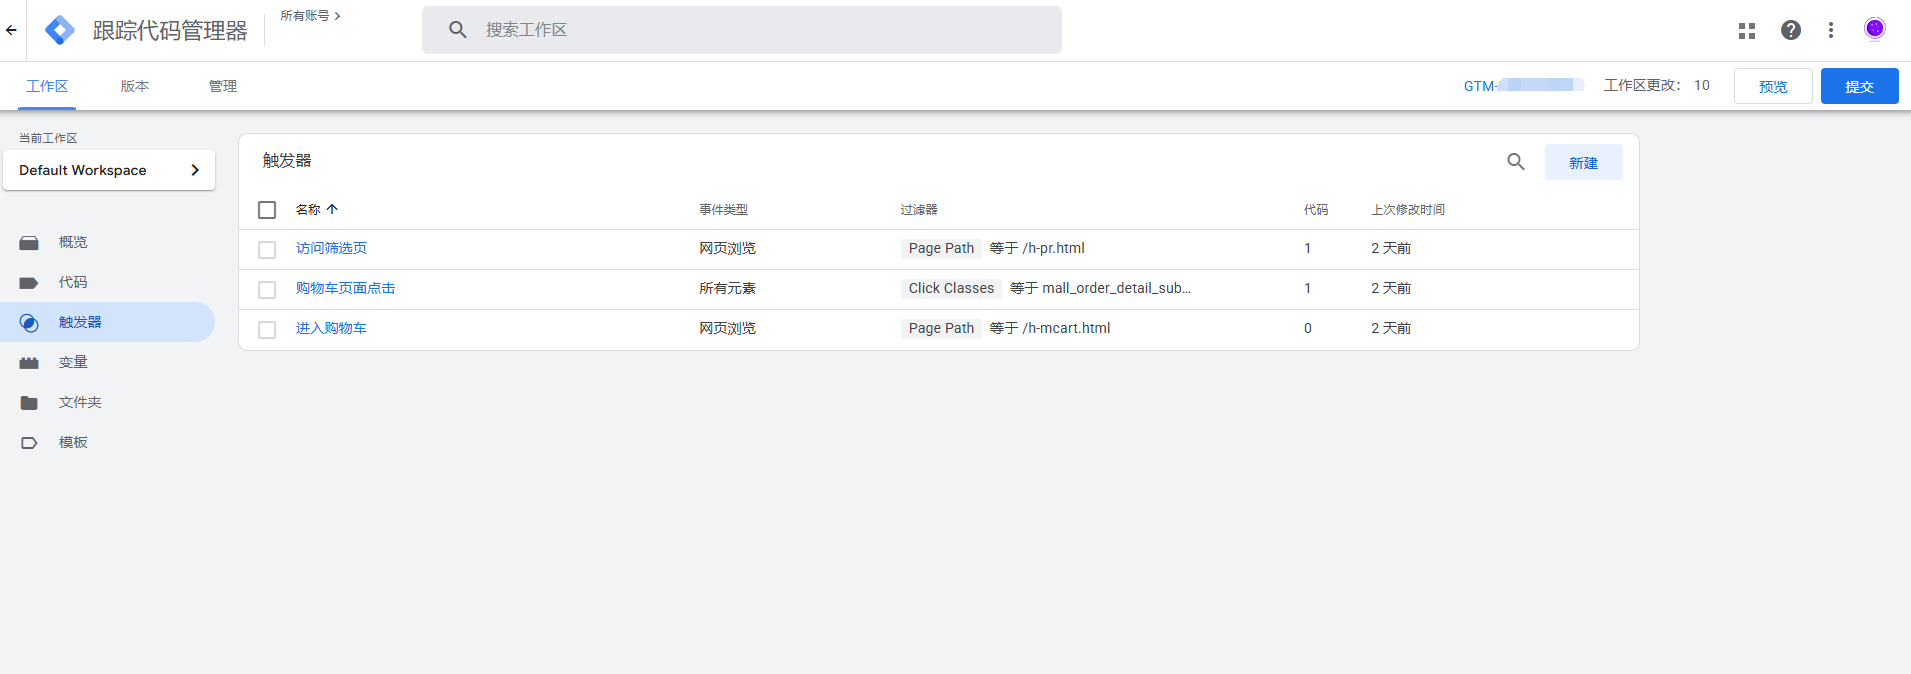Click the Tag Manager diamond logo
Screen dimensions: 1911x674
pos(60,30)
